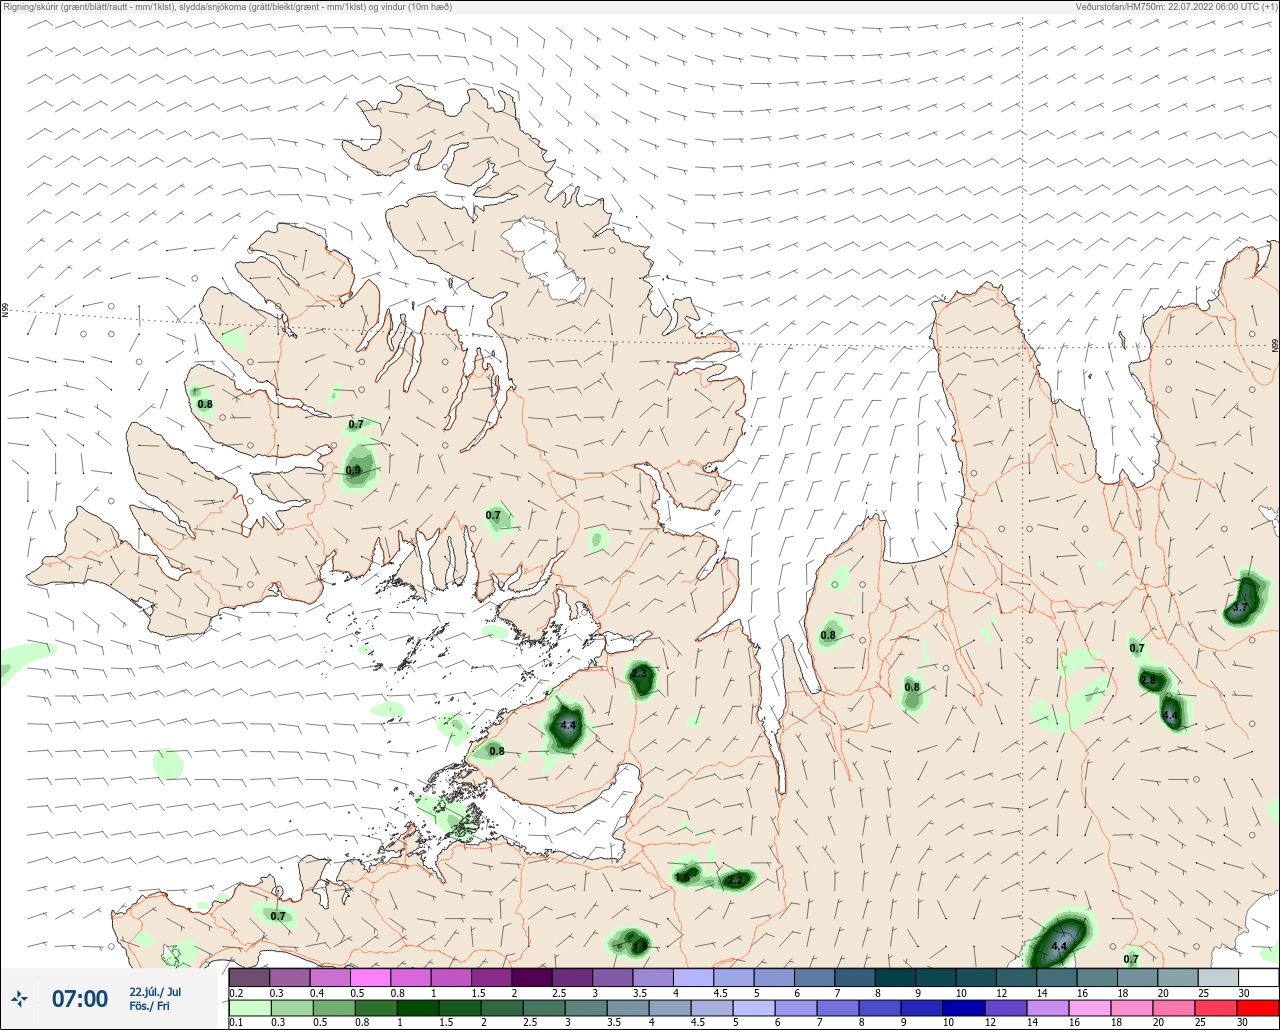Viewport: 1280px width, 1030px height.
Task: Pick the red 30 rain legend swatch
Action: (1257, 1008)
